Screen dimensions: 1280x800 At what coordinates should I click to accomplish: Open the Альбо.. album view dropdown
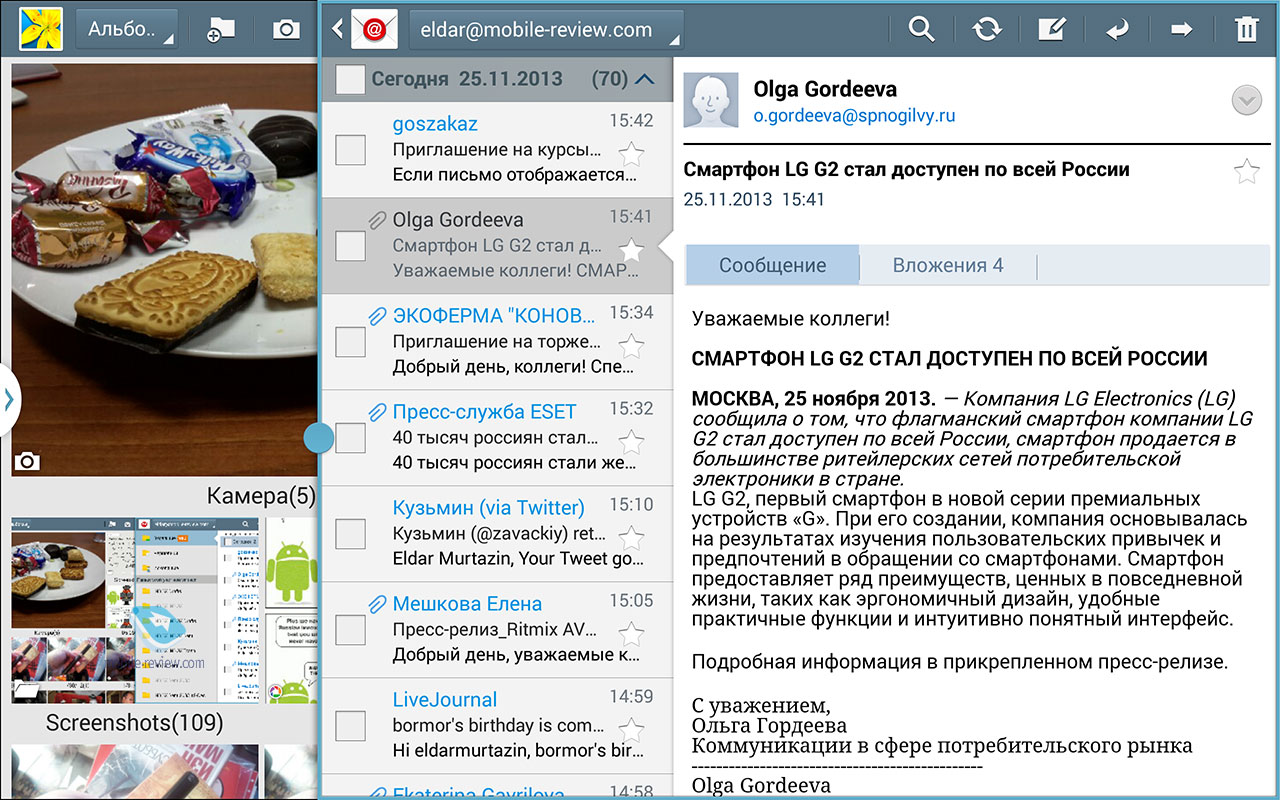(127, 29)
